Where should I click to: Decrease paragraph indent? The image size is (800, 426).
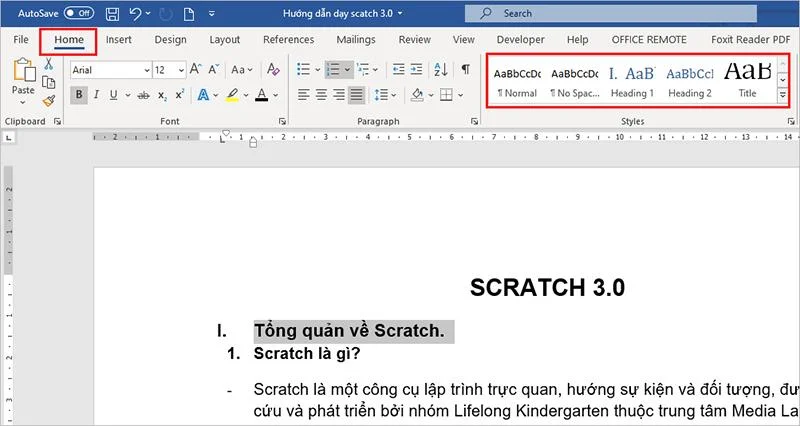tap(398, 69)
